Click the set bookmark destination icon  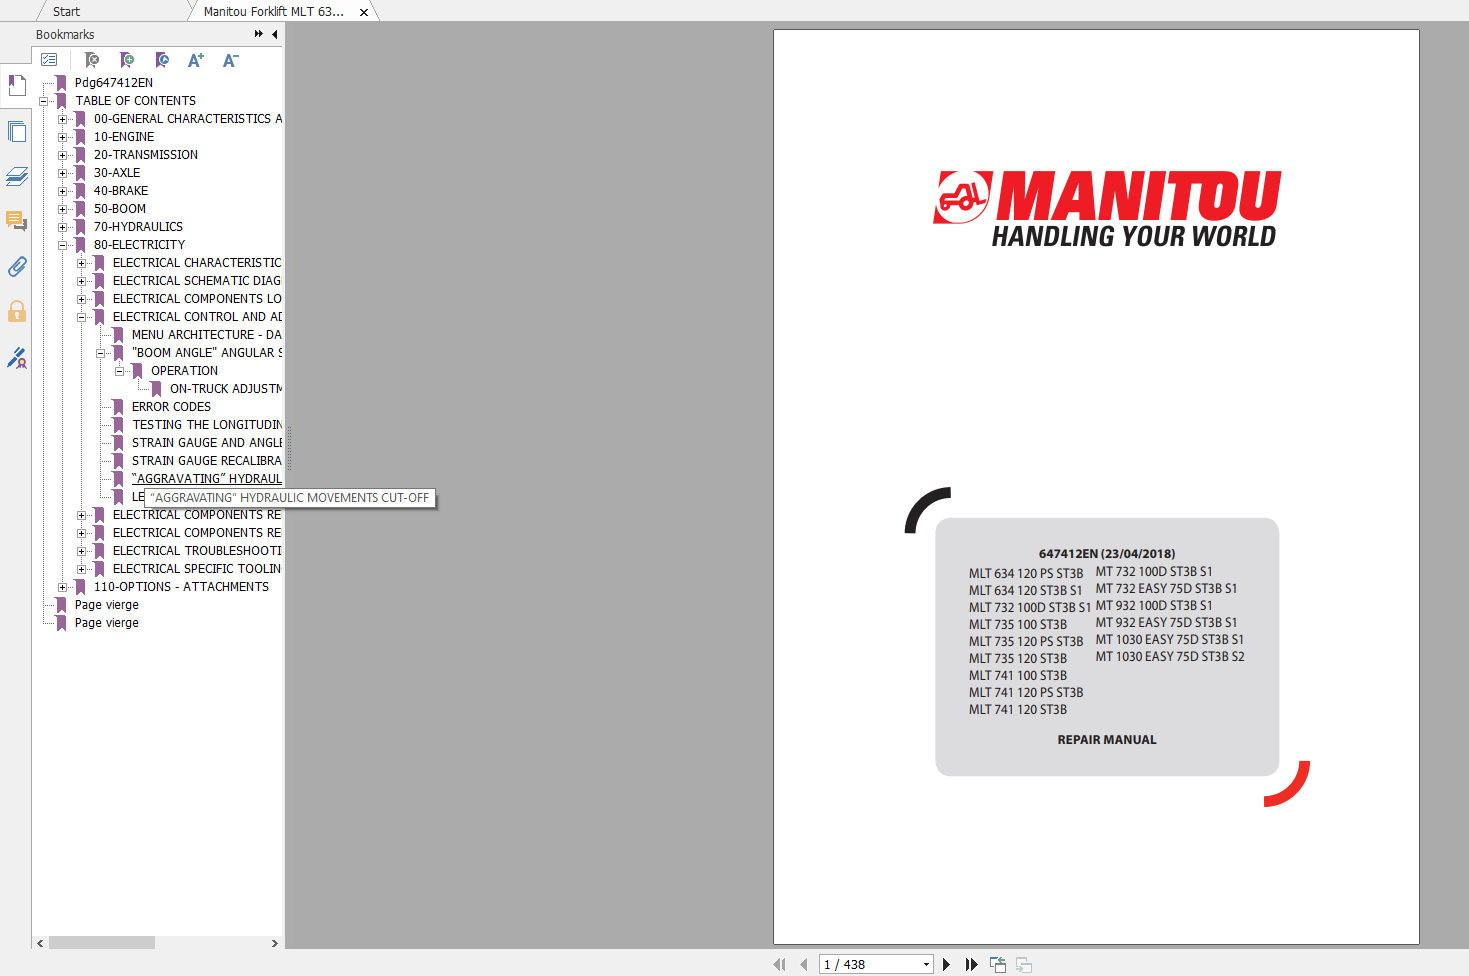coord(162,60)
